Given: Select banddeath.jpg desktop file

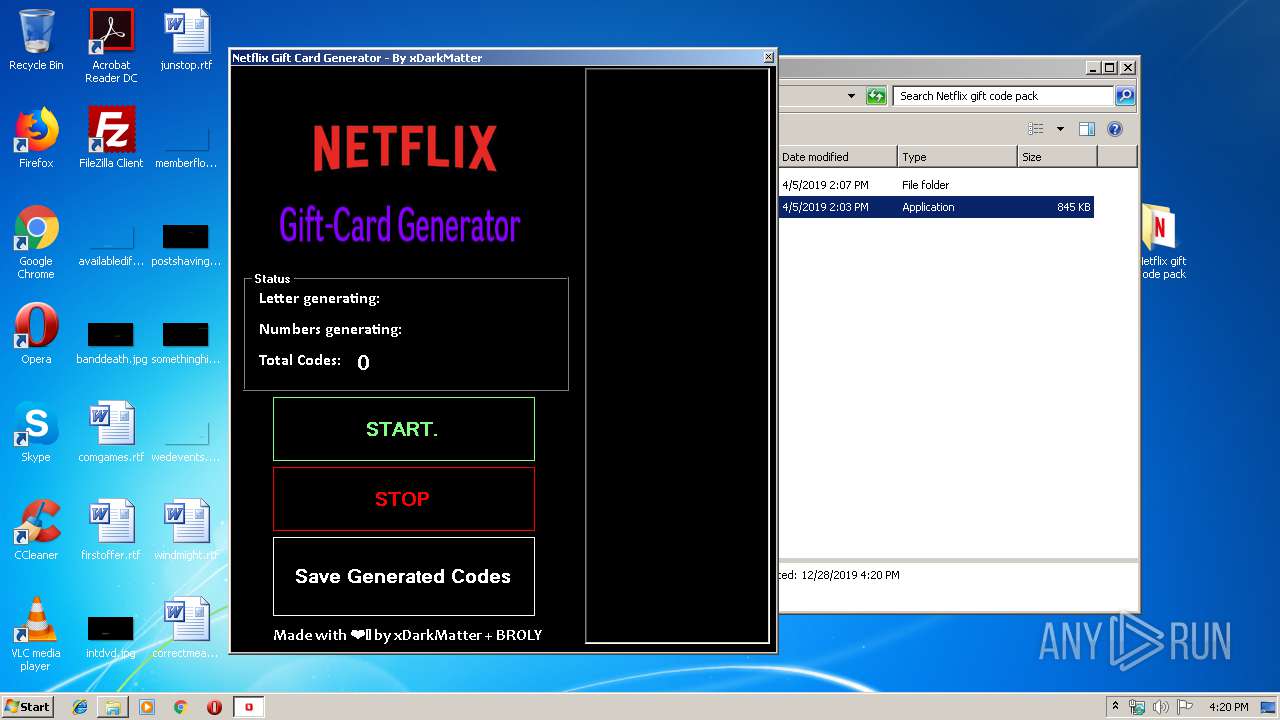Looking at the screenshot, I should [x=111, y=341].
